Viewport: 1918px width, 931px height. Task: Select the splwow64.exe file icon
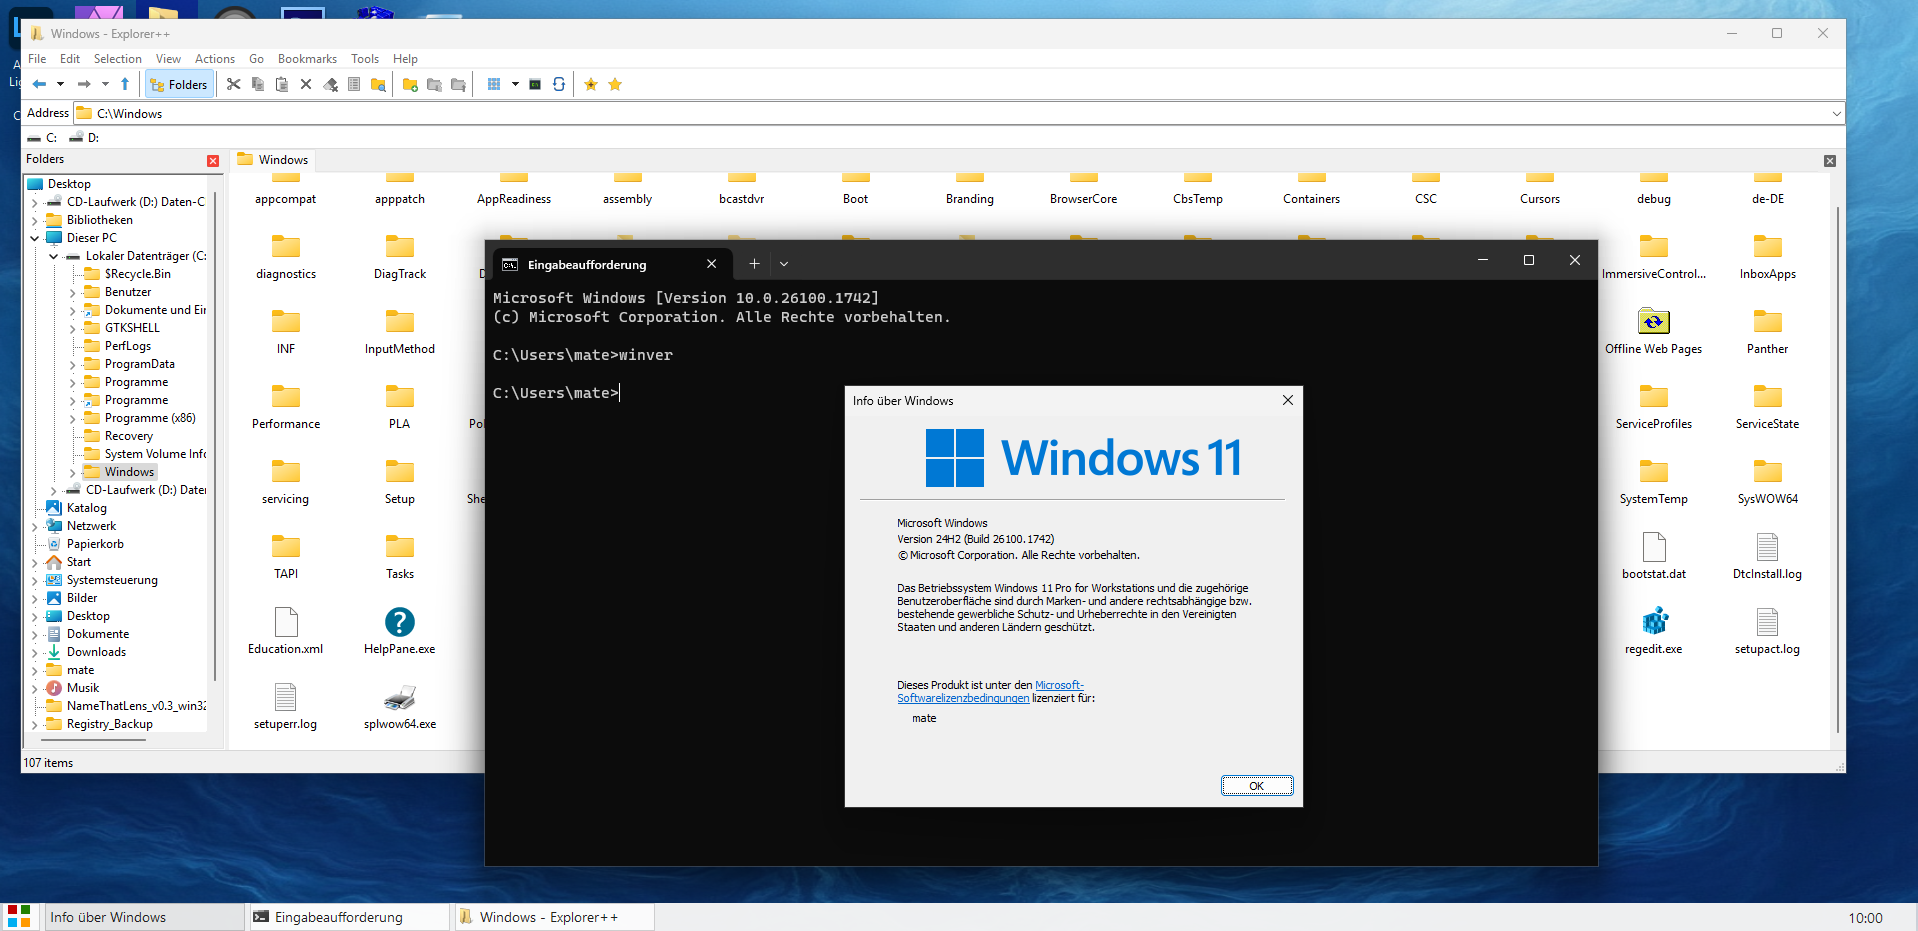[x=400, y=697]
